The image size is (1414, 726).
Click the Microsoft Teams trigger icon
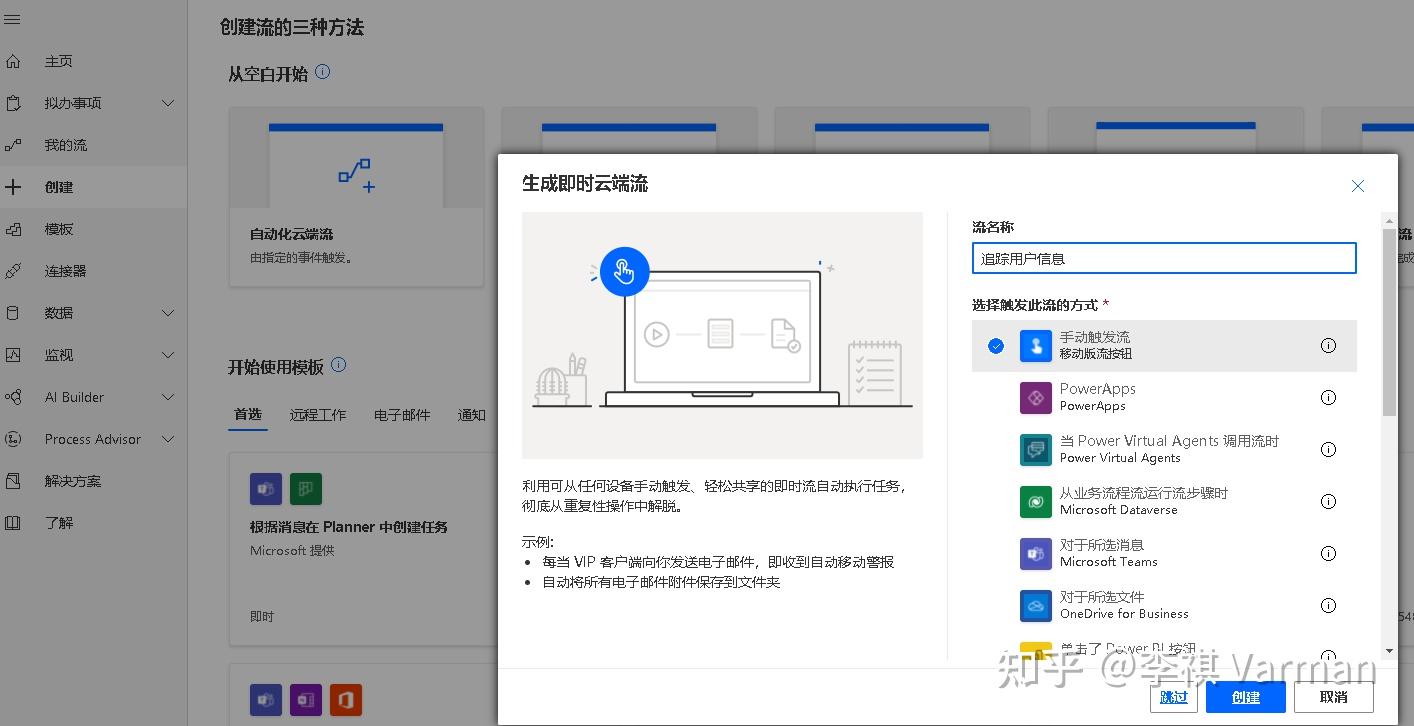click(x=1035, y=553)
